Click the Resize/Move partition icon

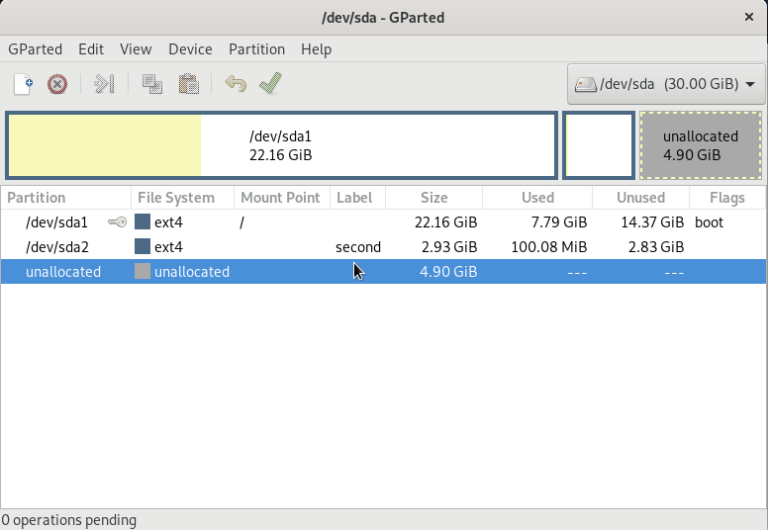click(104, 85)
